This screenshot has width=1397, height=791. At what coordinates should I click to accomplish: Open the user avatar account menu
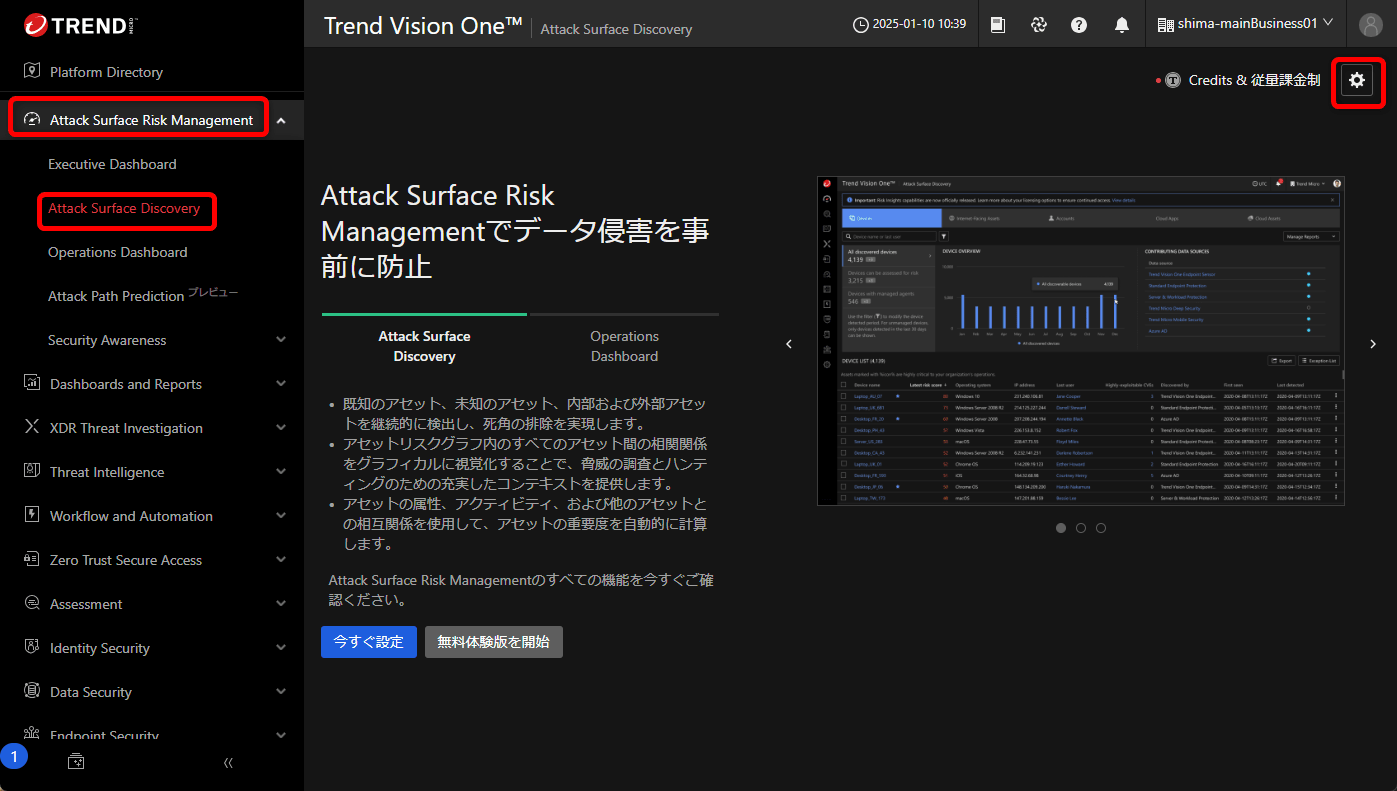1371,24
